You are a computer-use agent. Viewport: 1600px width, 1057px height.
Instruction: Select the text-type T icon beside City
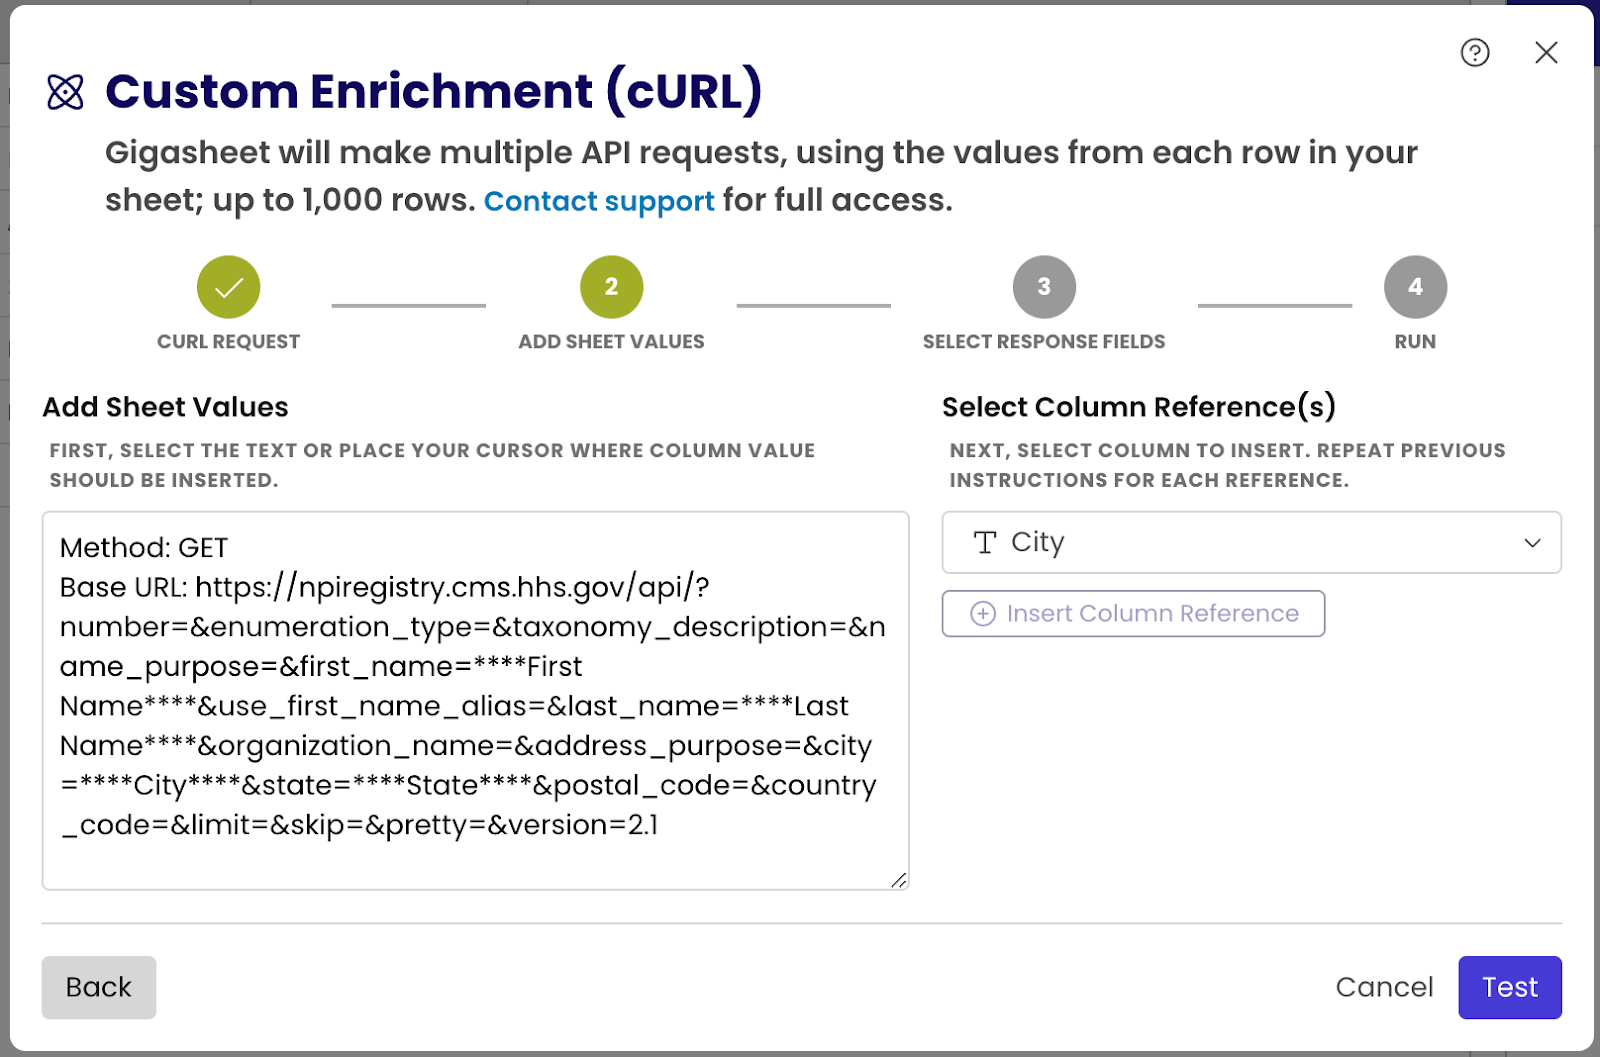click(x=985, y=543)
